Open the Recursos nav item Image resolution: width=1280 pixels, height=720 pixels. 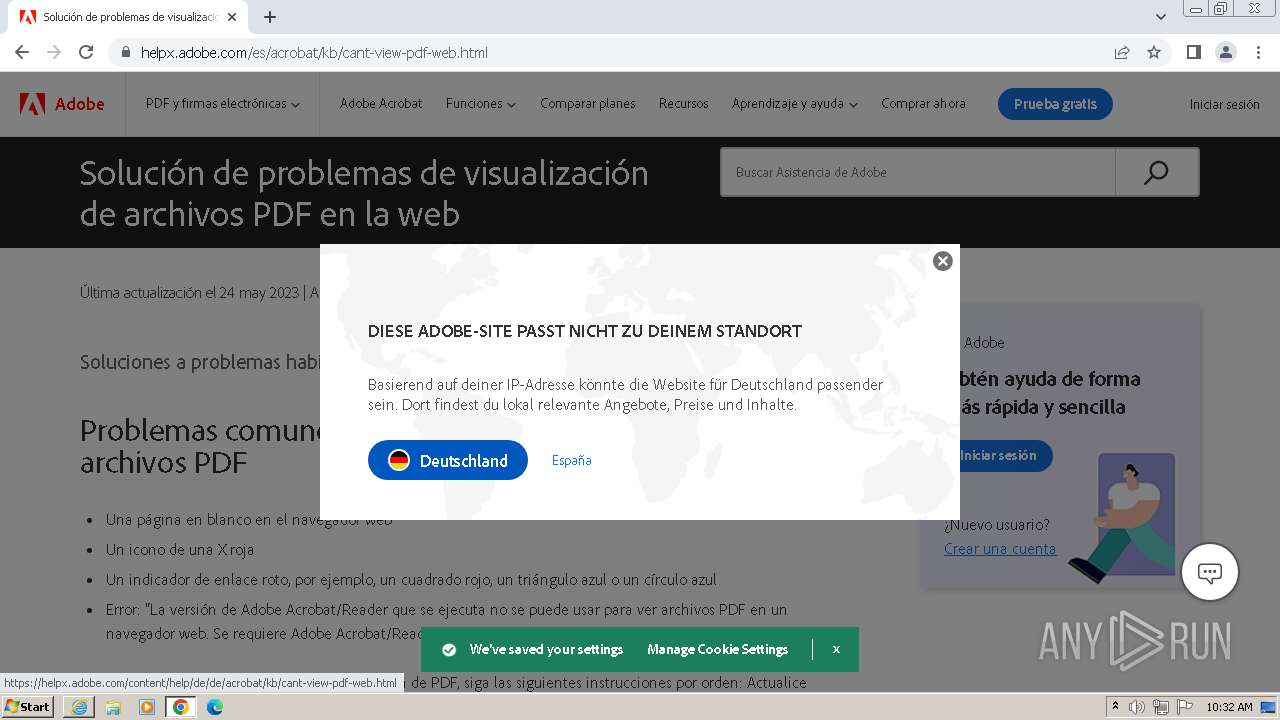[x=684, y=104]
